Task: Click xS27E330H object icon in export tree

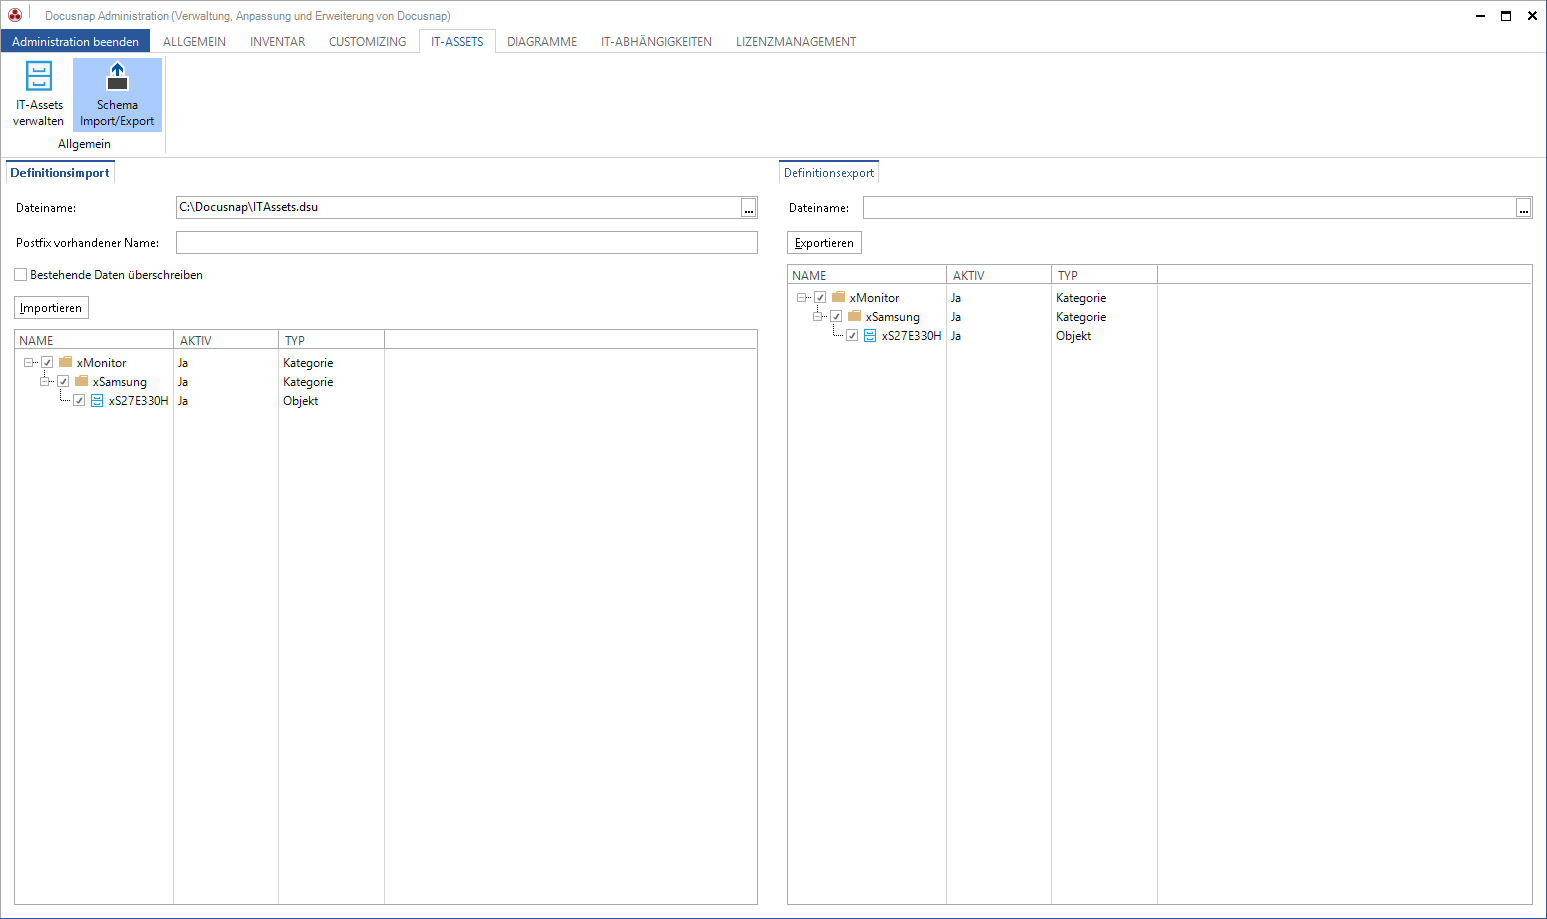Action: 870,335
